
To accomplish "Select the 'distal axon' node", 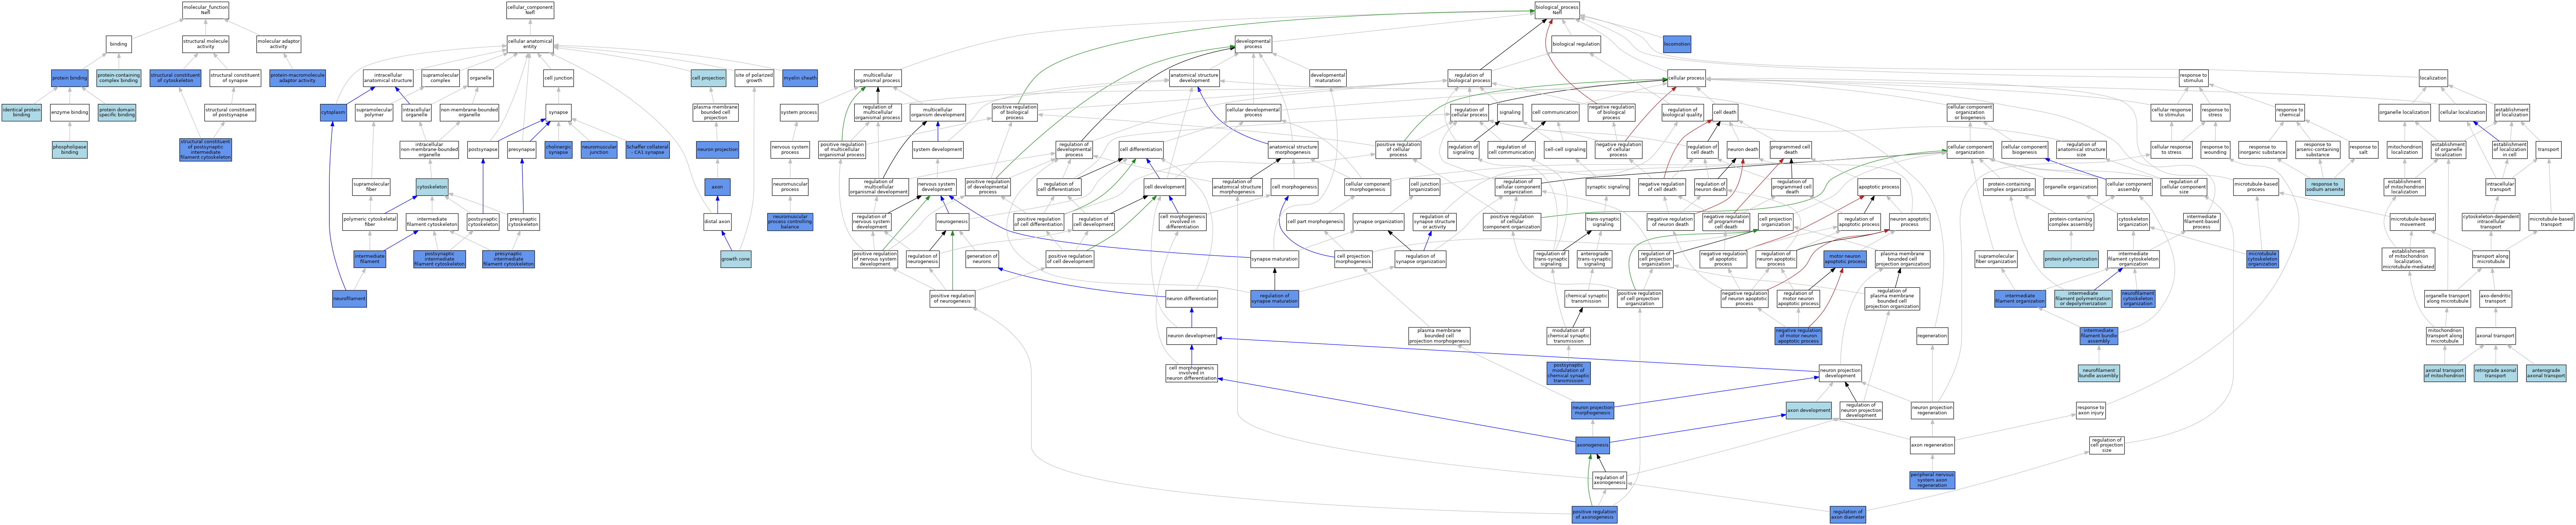I will tap(717, 222).
